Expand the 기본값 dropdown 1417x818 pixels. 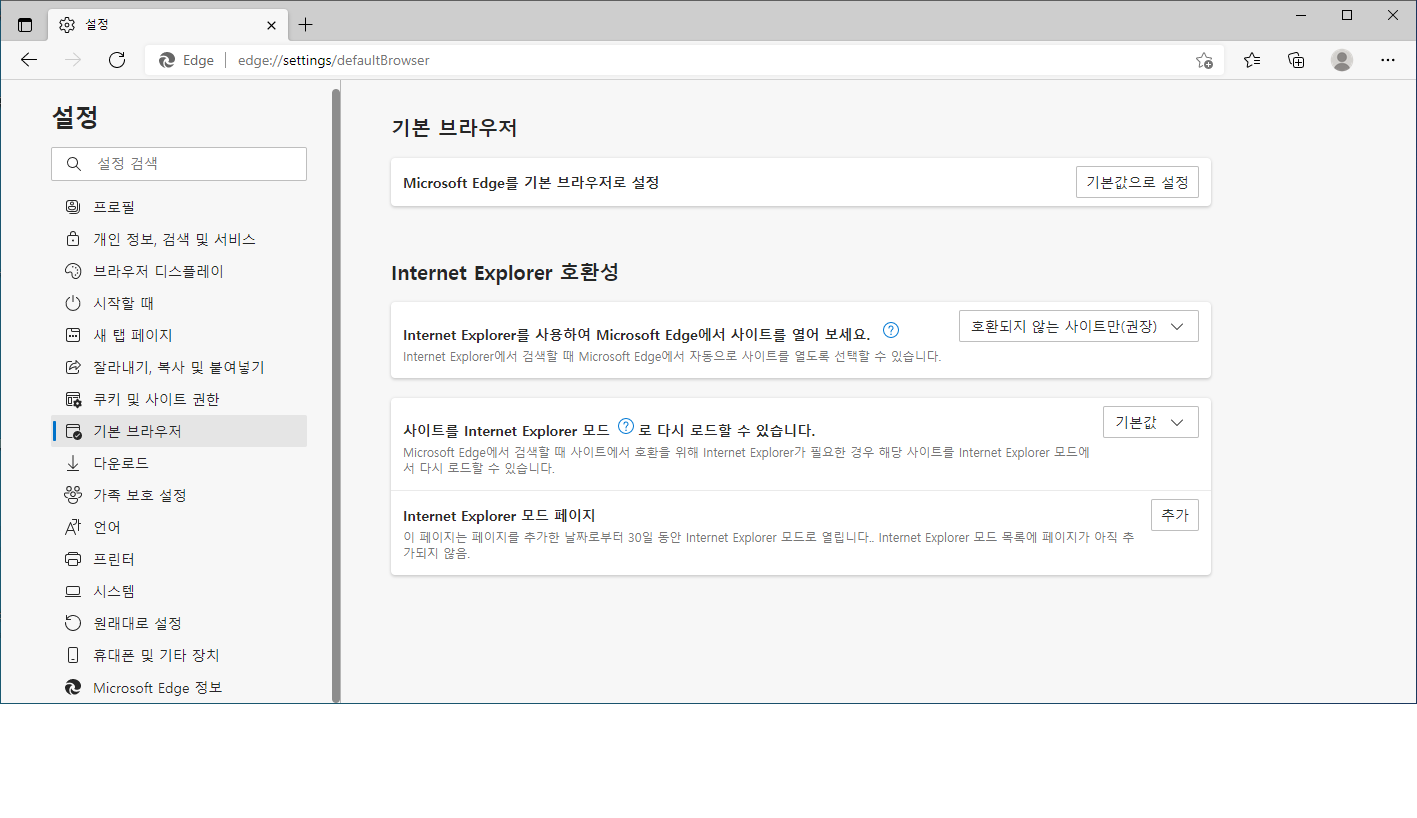pyautogui.click(x=1150, y=422)
